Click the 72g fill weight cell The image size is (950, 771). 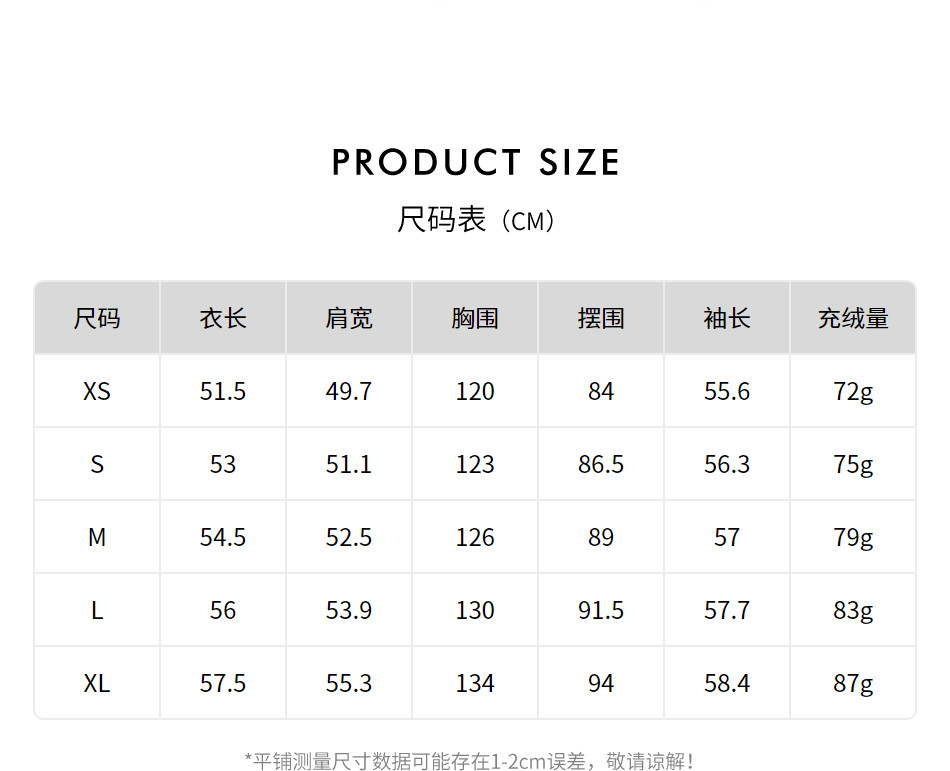853,391
